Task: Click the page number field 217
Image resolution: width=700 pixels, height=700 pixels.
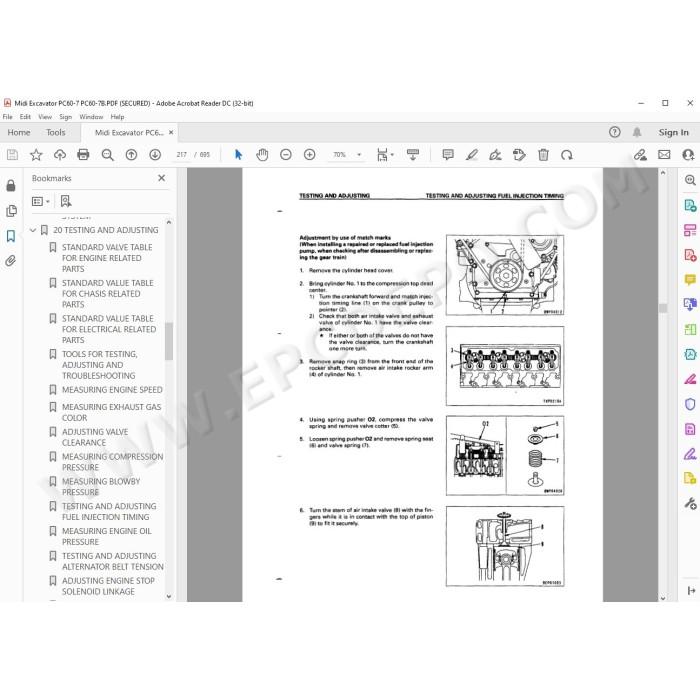Action: [x=181, y=155]
